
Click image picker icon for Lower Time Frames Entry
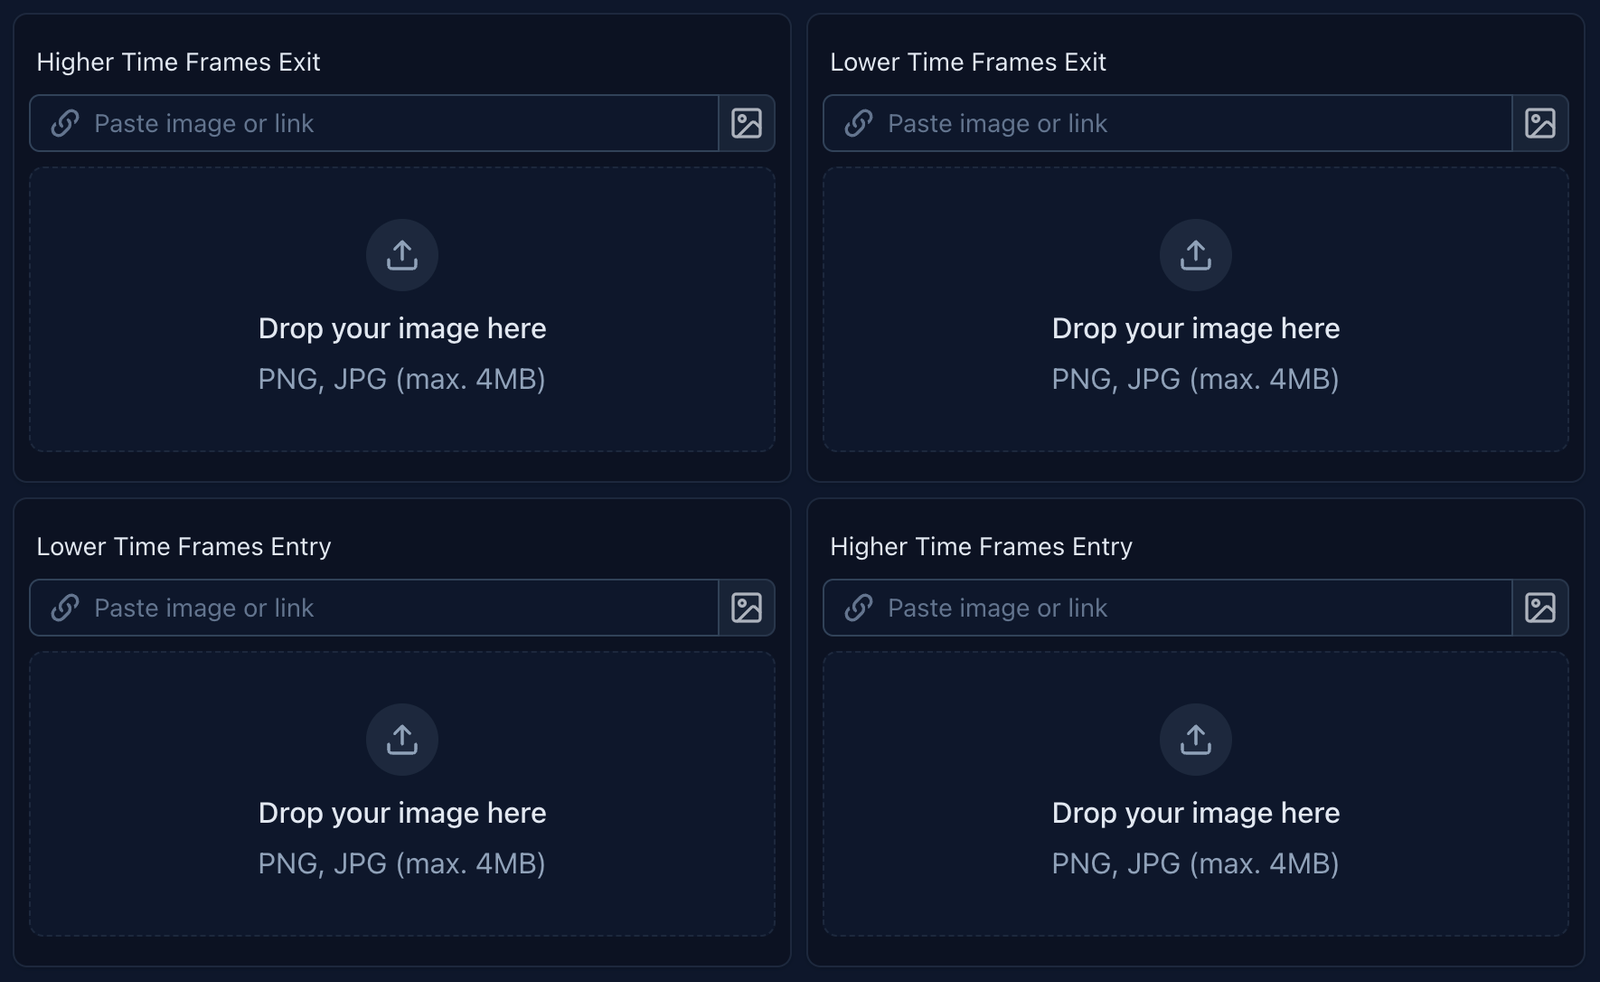point(746,608)
